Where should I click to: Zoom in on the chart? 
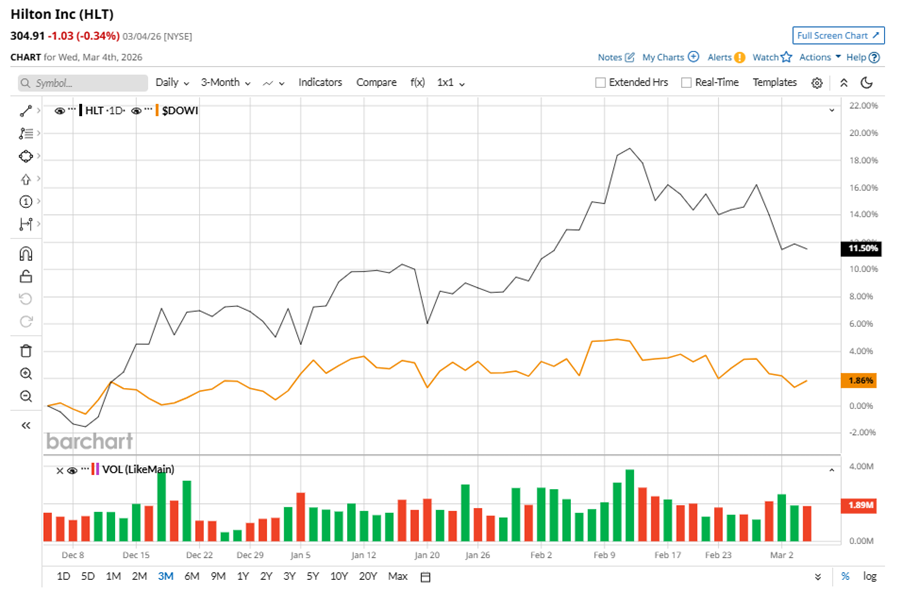point(26,374)
